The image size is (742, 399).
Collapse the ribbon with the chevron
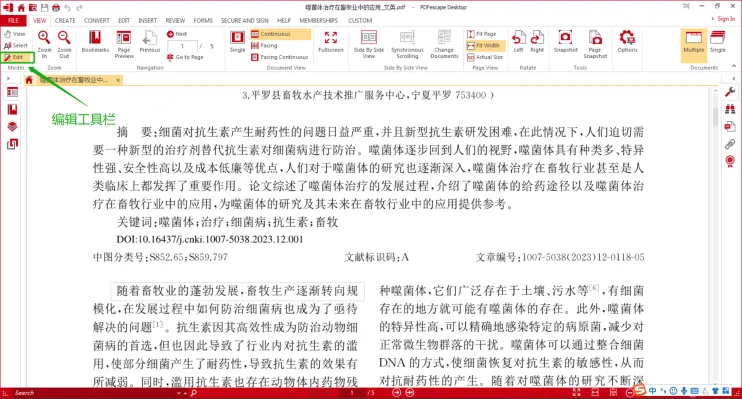point(734,66)
